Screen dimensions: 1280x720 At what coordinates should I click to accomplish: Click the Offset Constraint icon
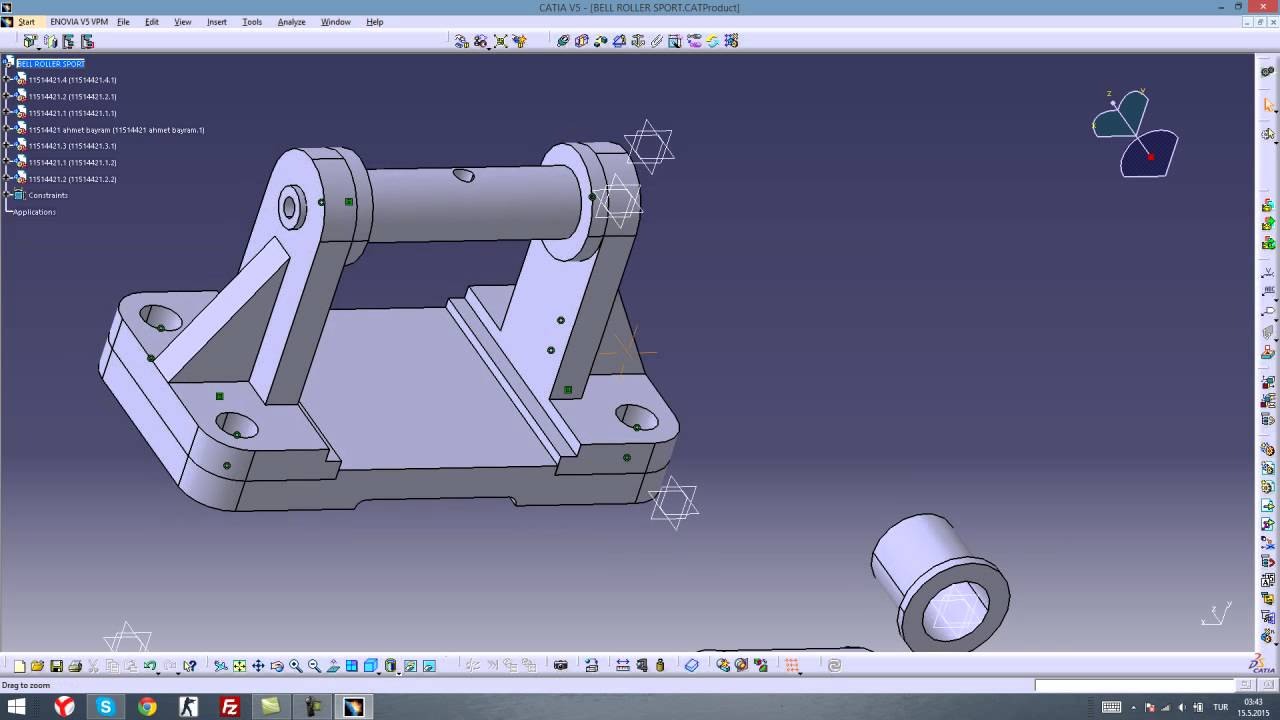pyautogui.click(x=600, y=41)
